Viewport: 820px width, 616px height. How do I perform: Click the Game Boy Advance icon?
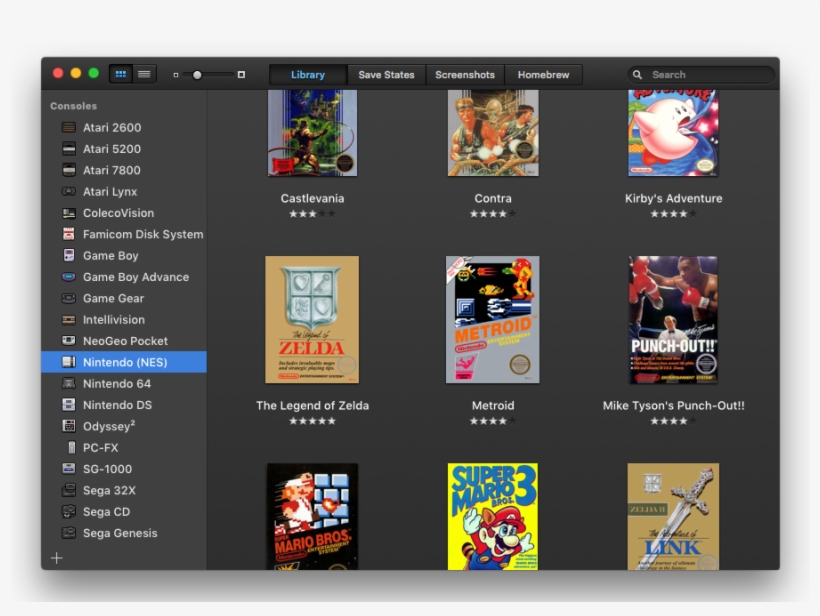point(69,277)
